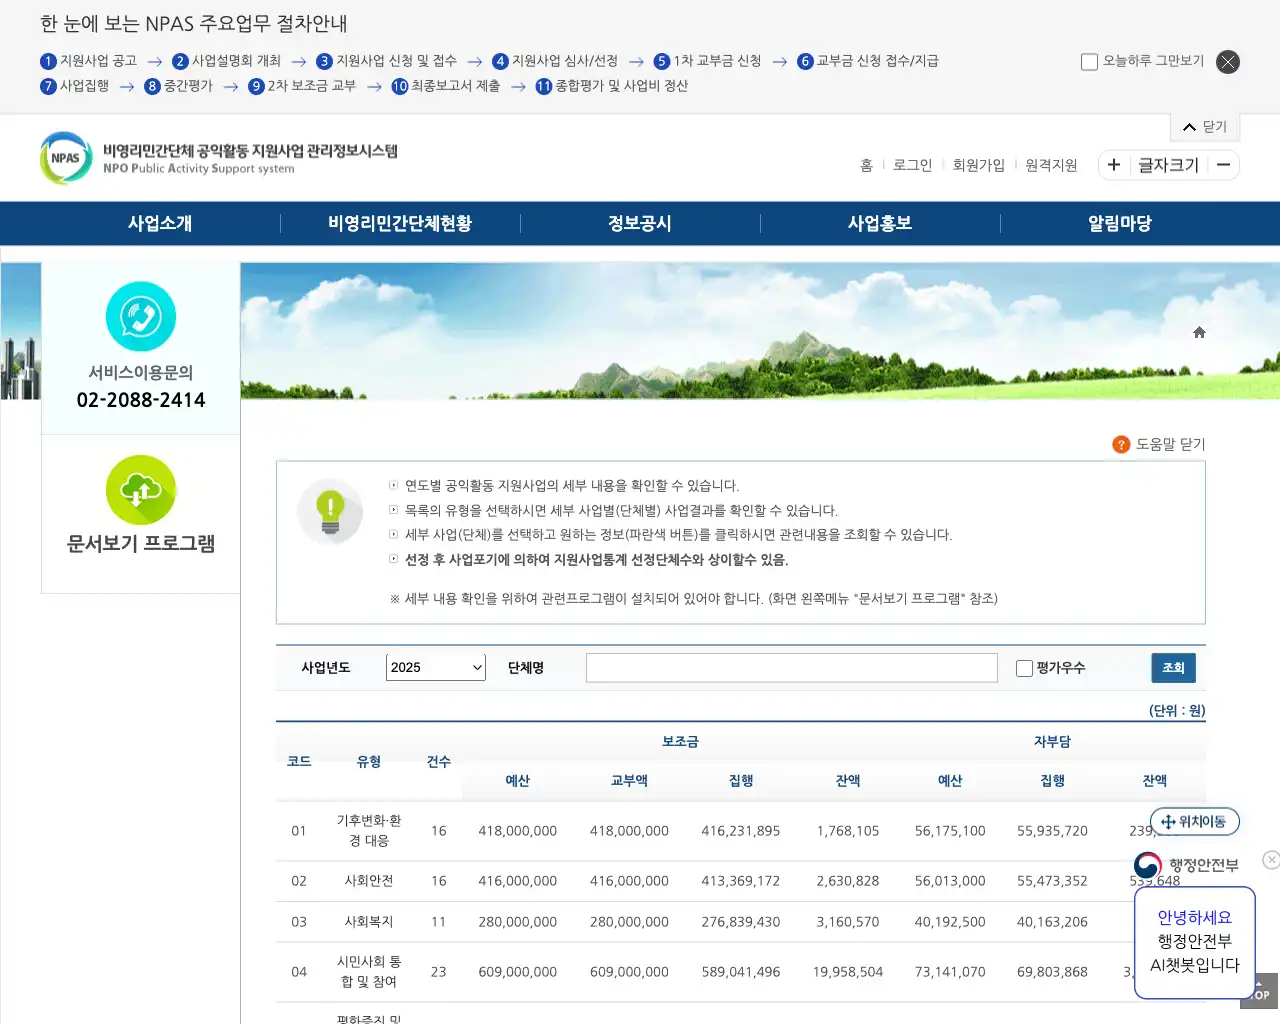Click the phone service inquiry icon
The image size is (1280, 1024).
[x=141, y=317]
